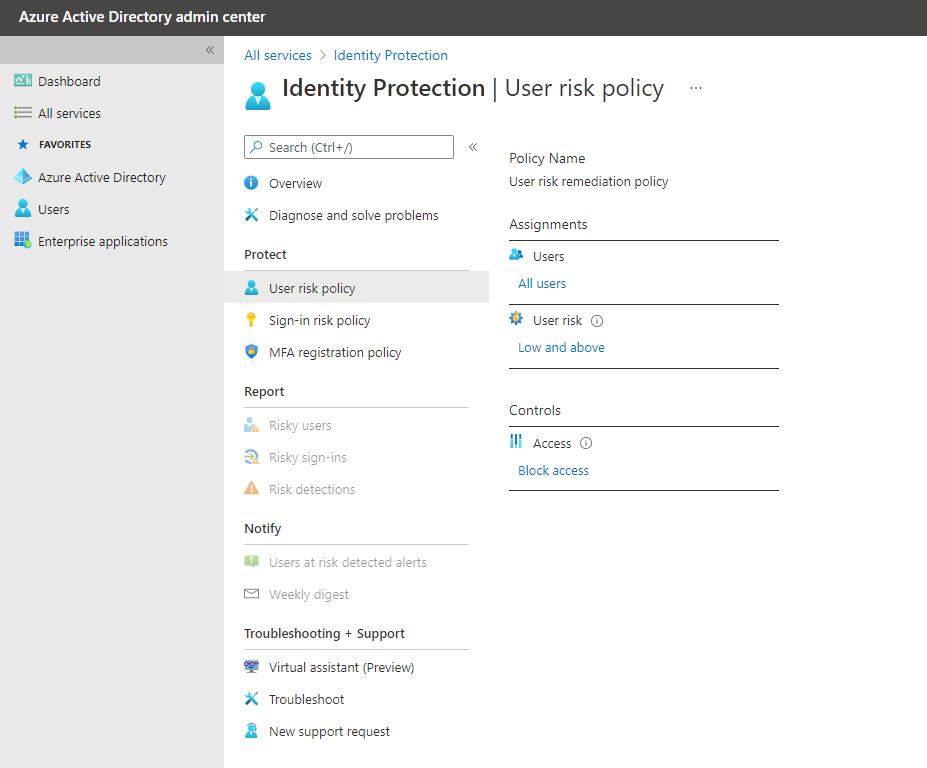Click the Users at risk alerts icon
The height and width of the screenshot is (768, 927).
(x=251, y=562)
